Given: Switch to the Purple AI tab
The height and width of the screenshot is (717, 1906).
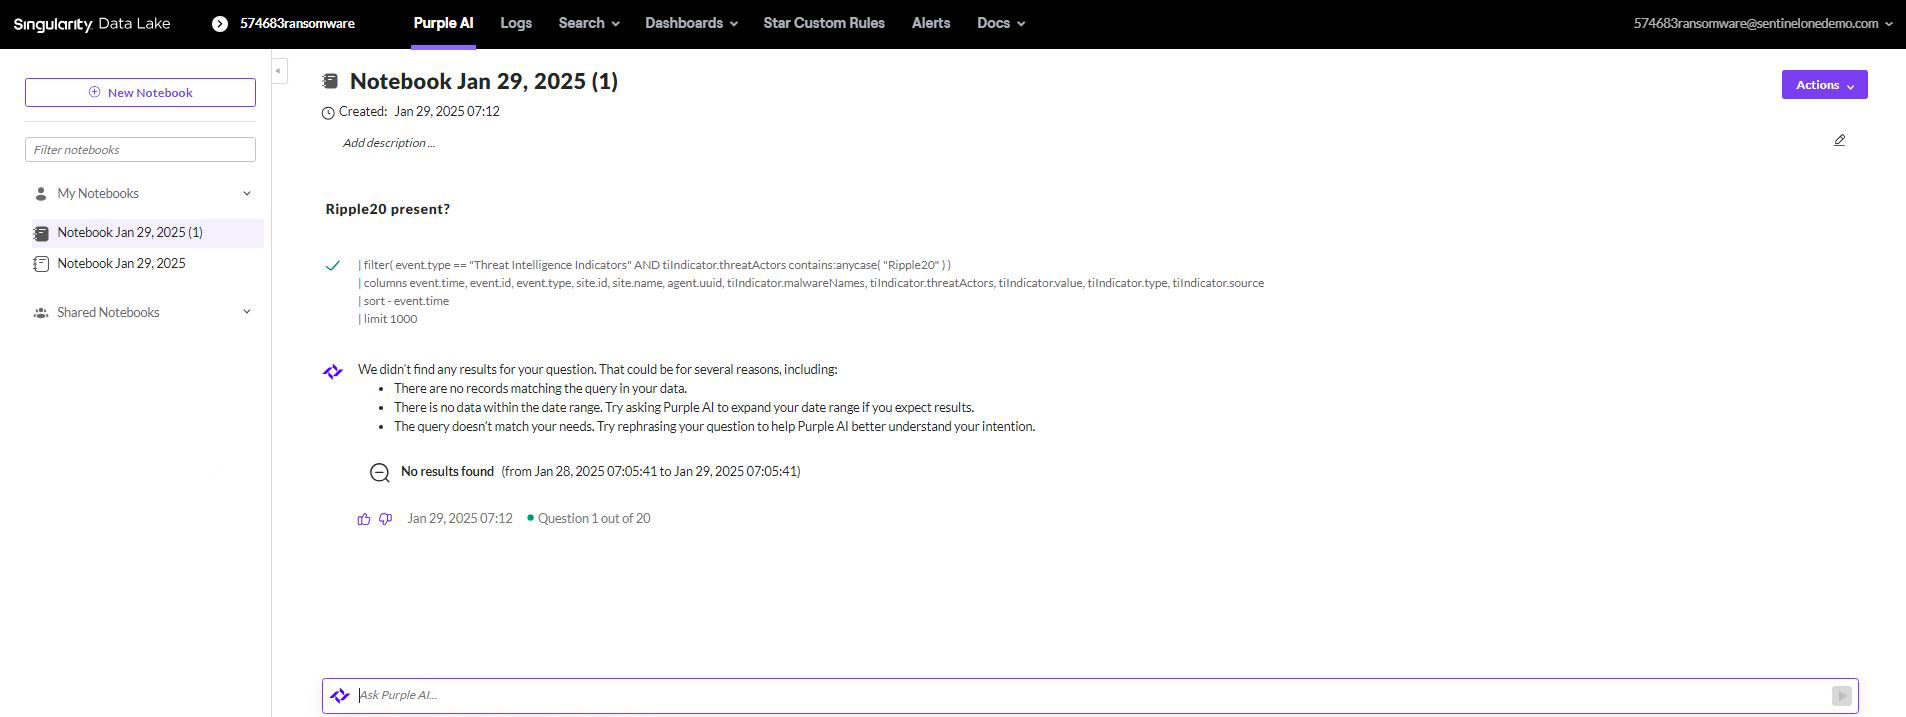Looking at the screenshot, I should click(443, 23).
